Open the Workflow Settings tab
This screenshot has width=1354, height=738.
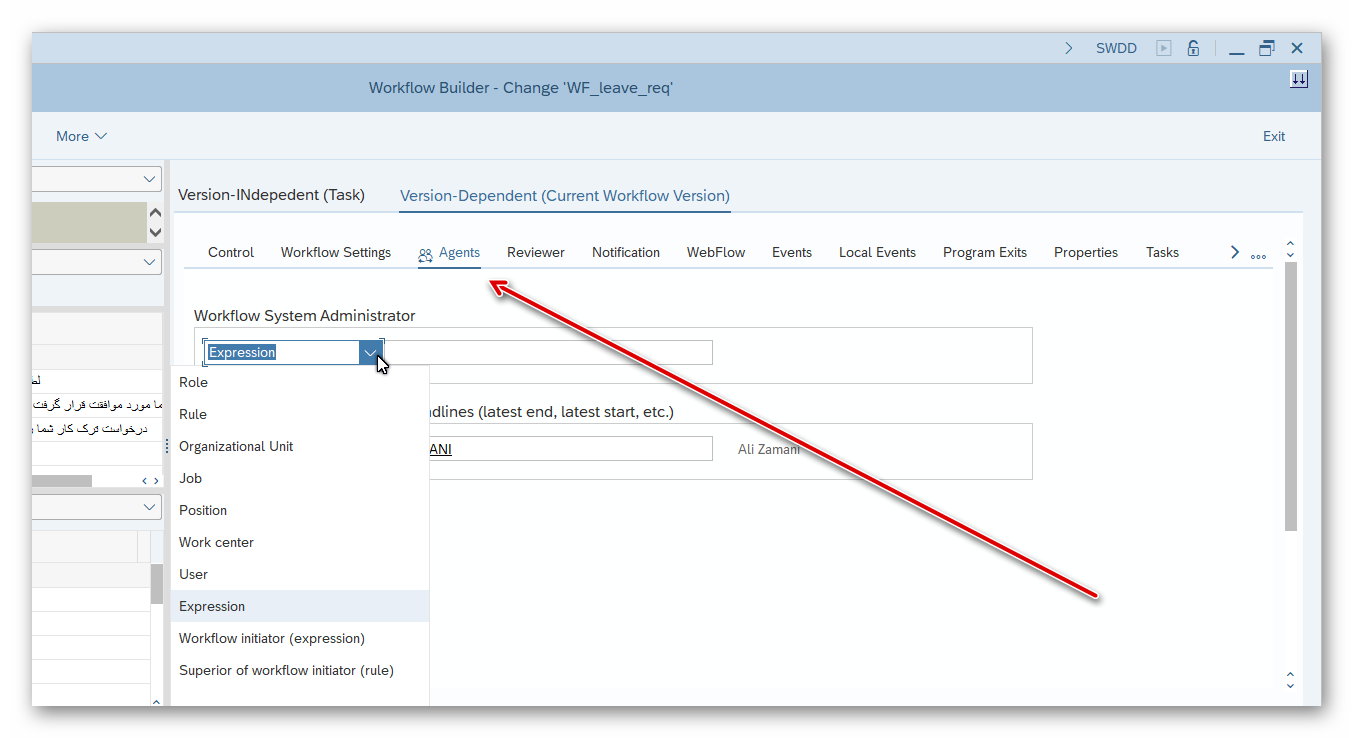pyautogui.click(x=336, y=252)
